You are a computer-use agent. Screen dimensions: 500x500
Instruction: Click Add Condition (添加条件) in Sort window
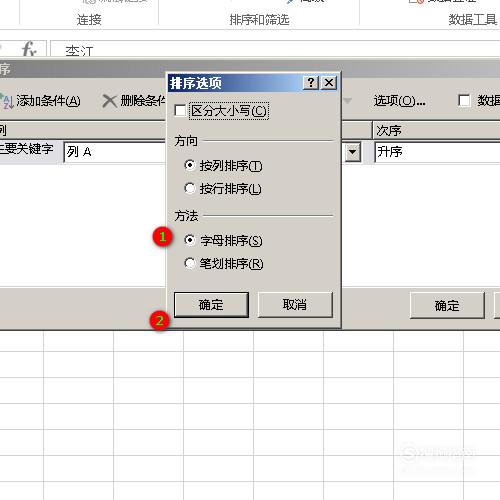(x=41, y=101)
